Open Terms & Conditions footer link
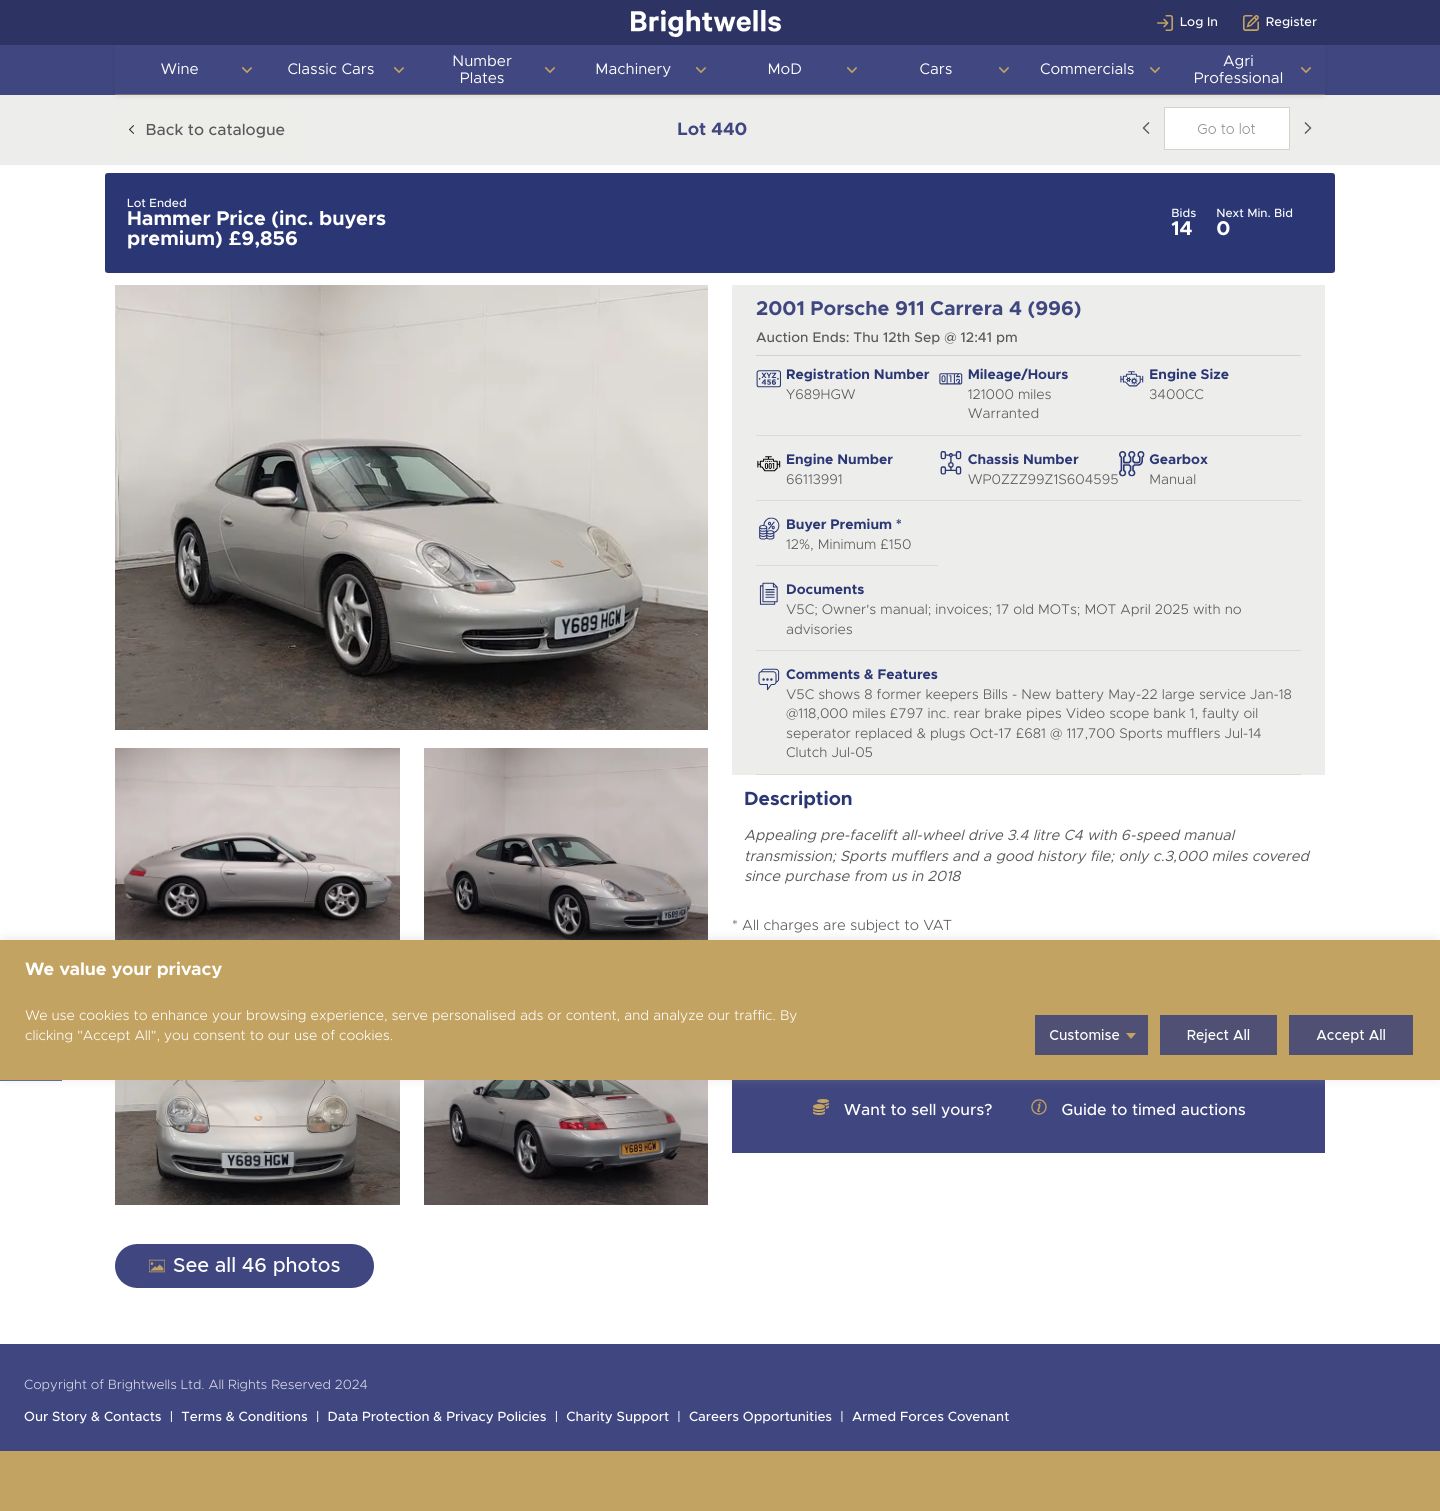Image resolution: width=1440 pixels, height=1511 pixels. [x=244, y=1416]
